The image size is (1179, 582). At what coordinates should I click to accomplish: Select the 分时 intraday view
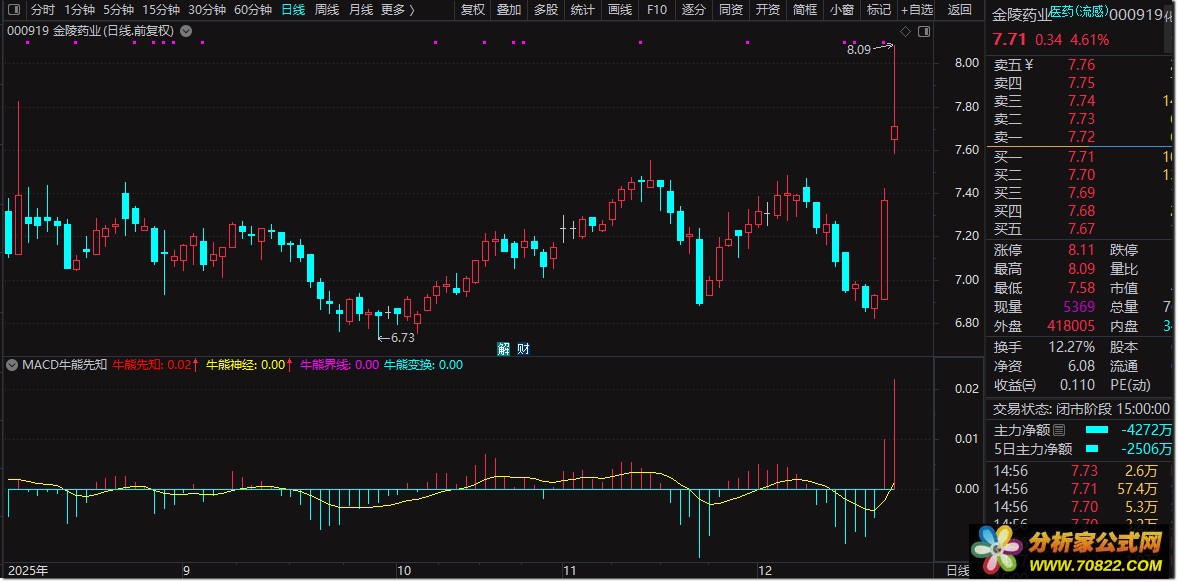click(43, 10)
